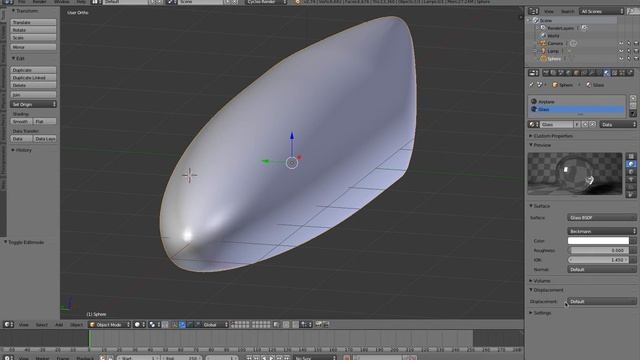
Task: Open the Material properties tab icon
Action: pos(607,73)
